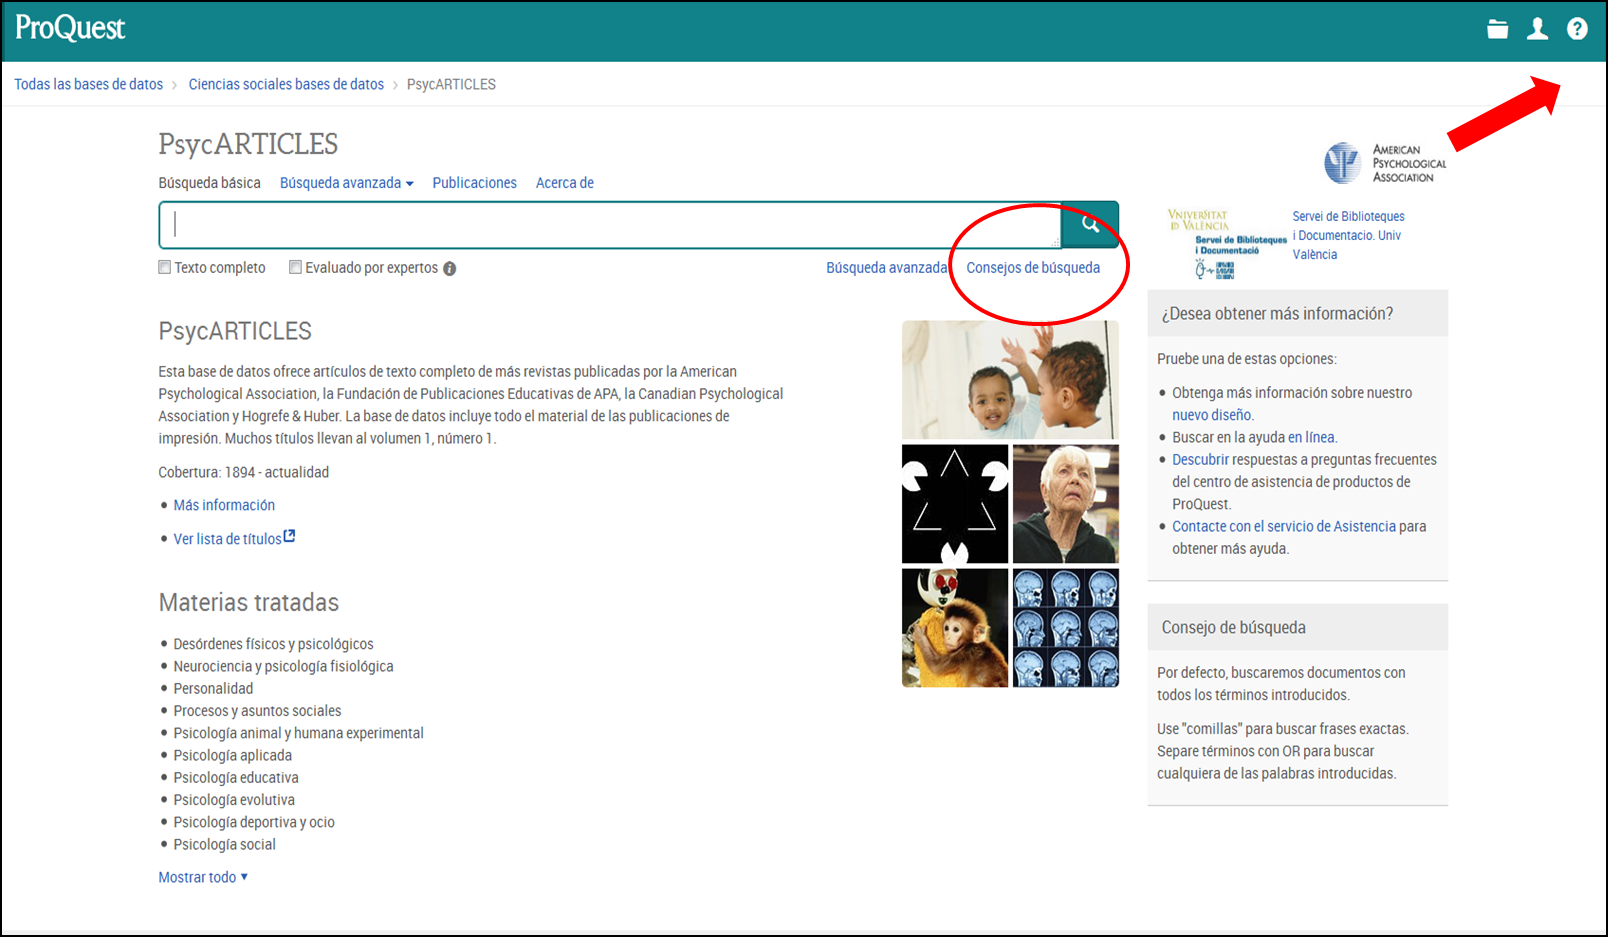Select the Búsqueda básica tab

point(209,183)
